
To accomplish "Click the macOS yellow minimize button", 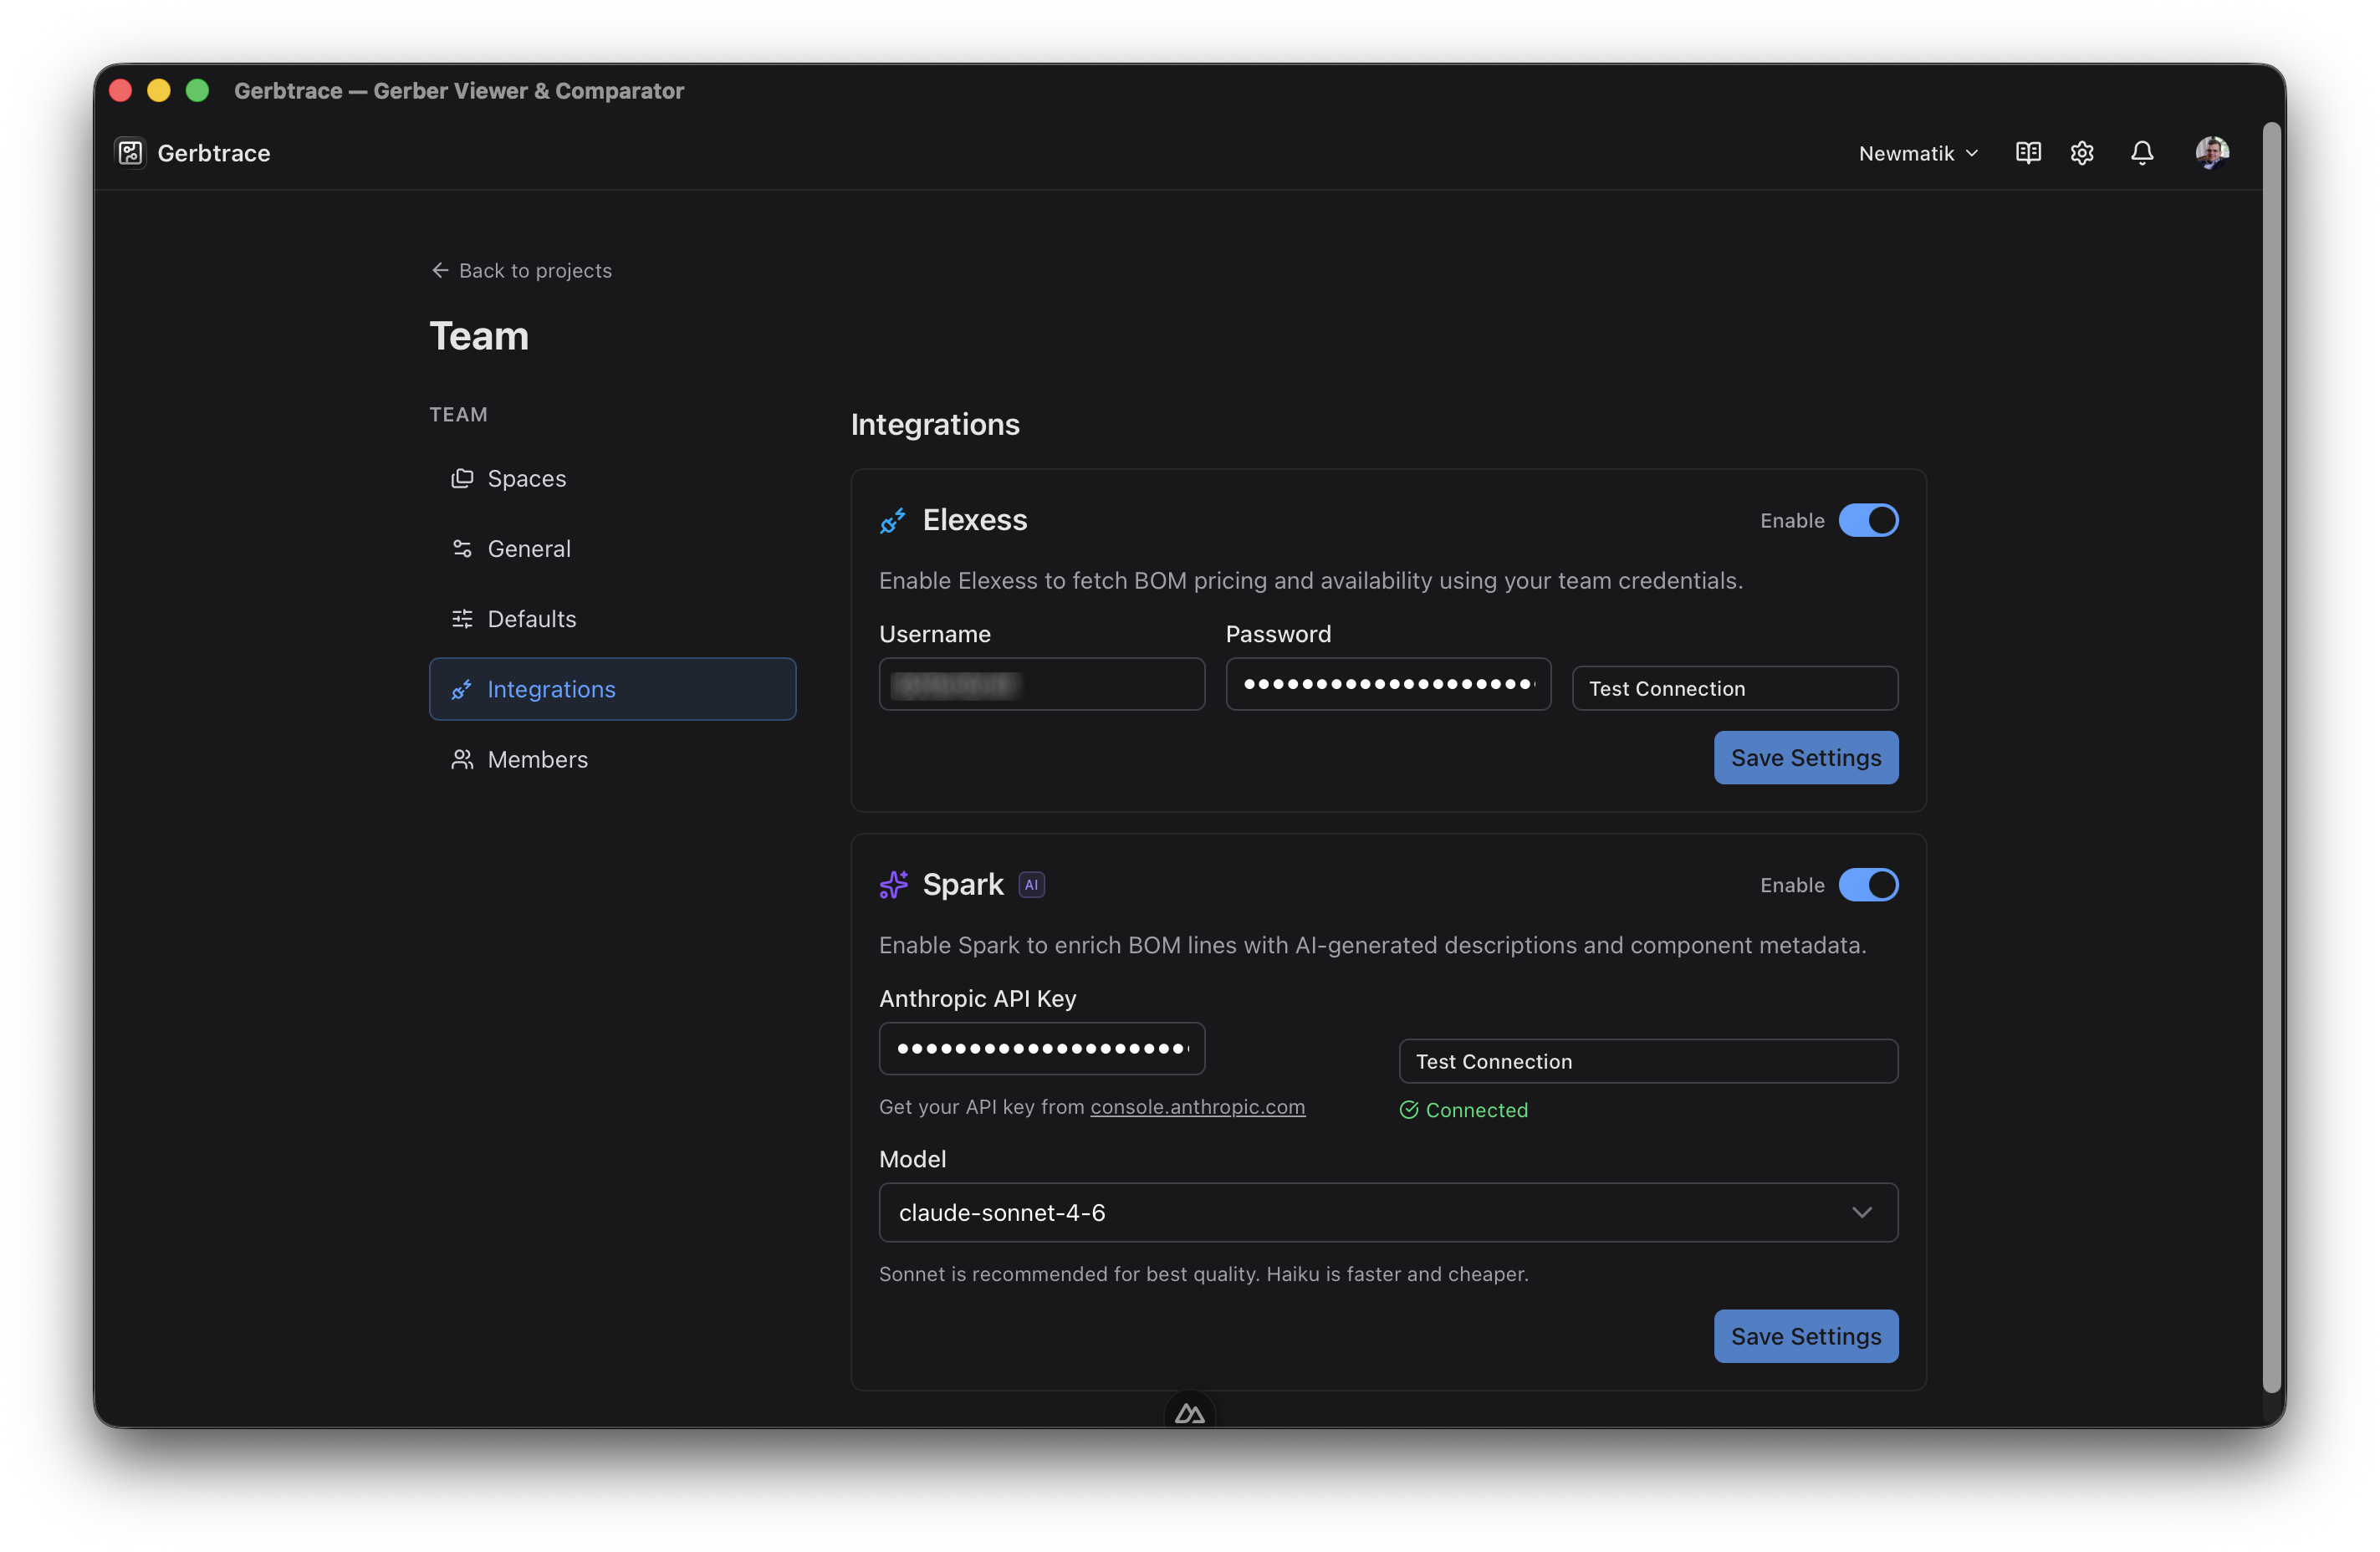I will pyautogui.click(x=158, y=90).
